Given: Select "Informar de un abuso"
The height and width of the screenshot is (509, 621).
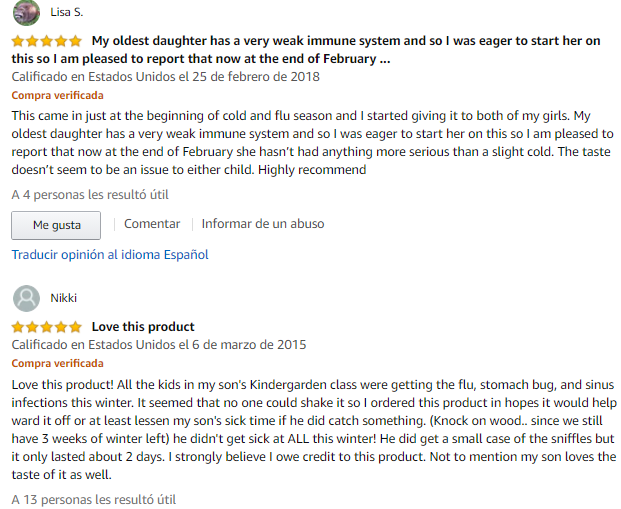Looking at the screenshot, I should coord(263,224).
